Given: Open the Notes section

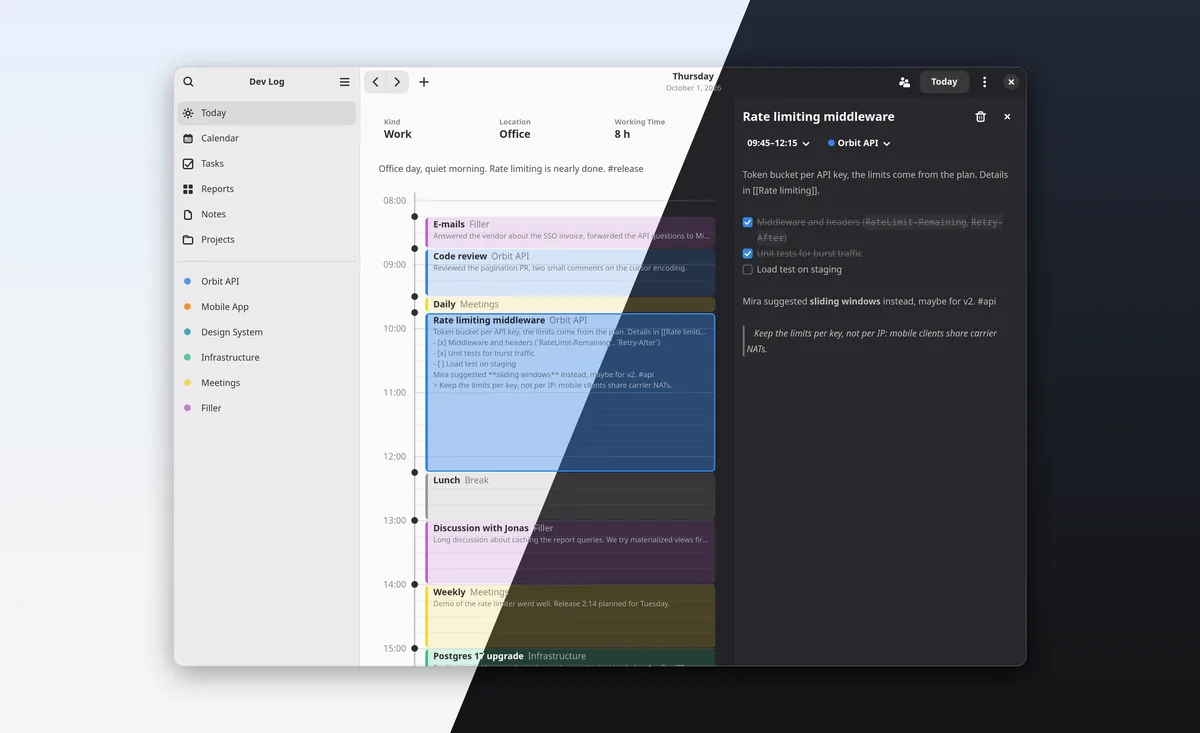Looking at the screenshot, I should [266, 214].
